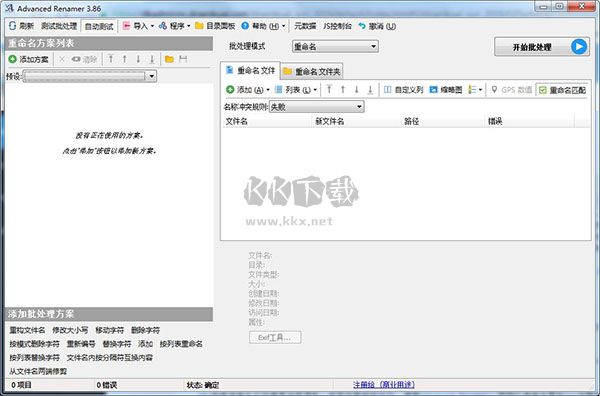Add the 从文件名两端修剪 trim method
The image size is (600, 396).
(x=38, y=371)
